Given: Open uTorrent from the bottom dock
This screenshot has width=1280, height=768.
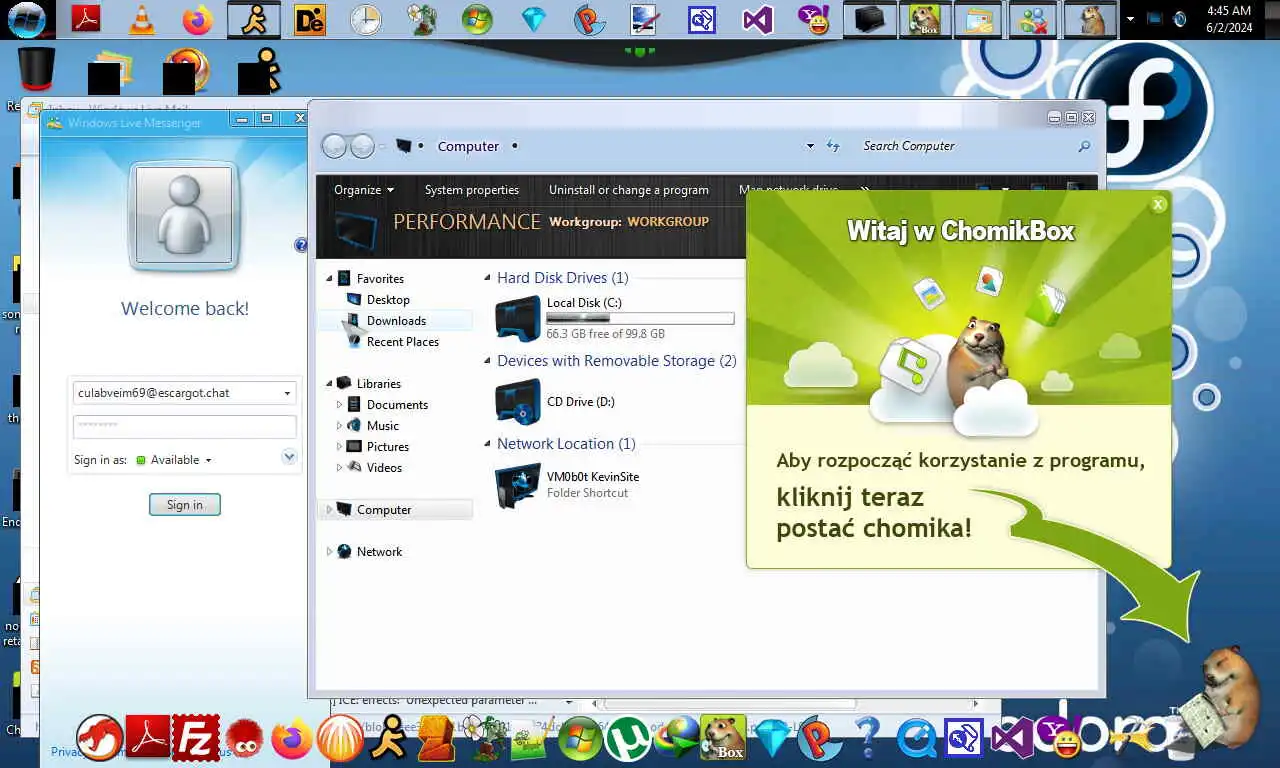Looking at the screenshot, I should pos(628,740).
